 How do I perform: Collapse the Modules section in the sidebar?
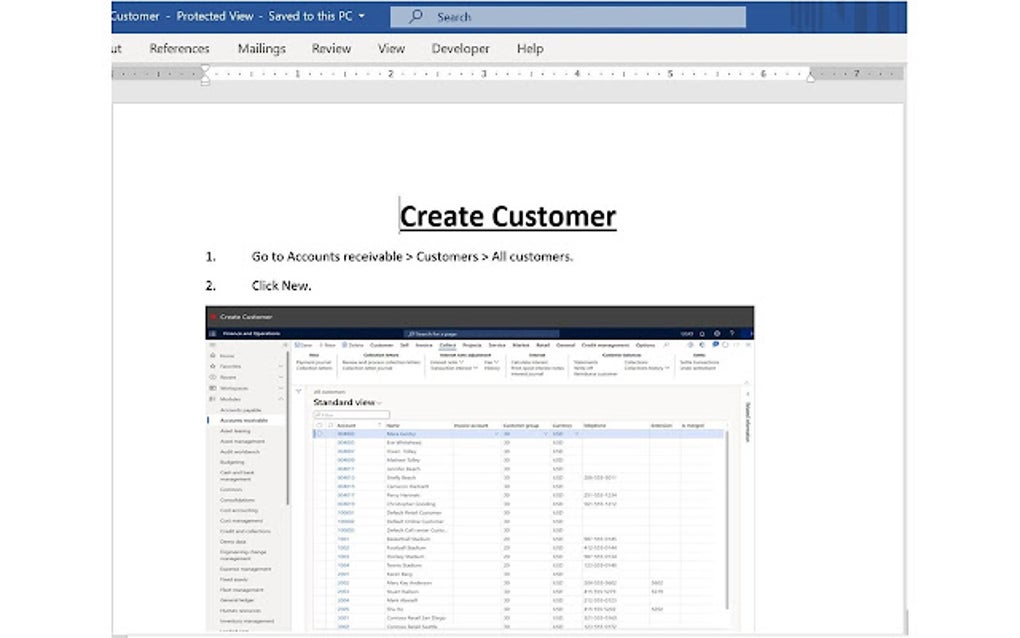click(281, 398)
